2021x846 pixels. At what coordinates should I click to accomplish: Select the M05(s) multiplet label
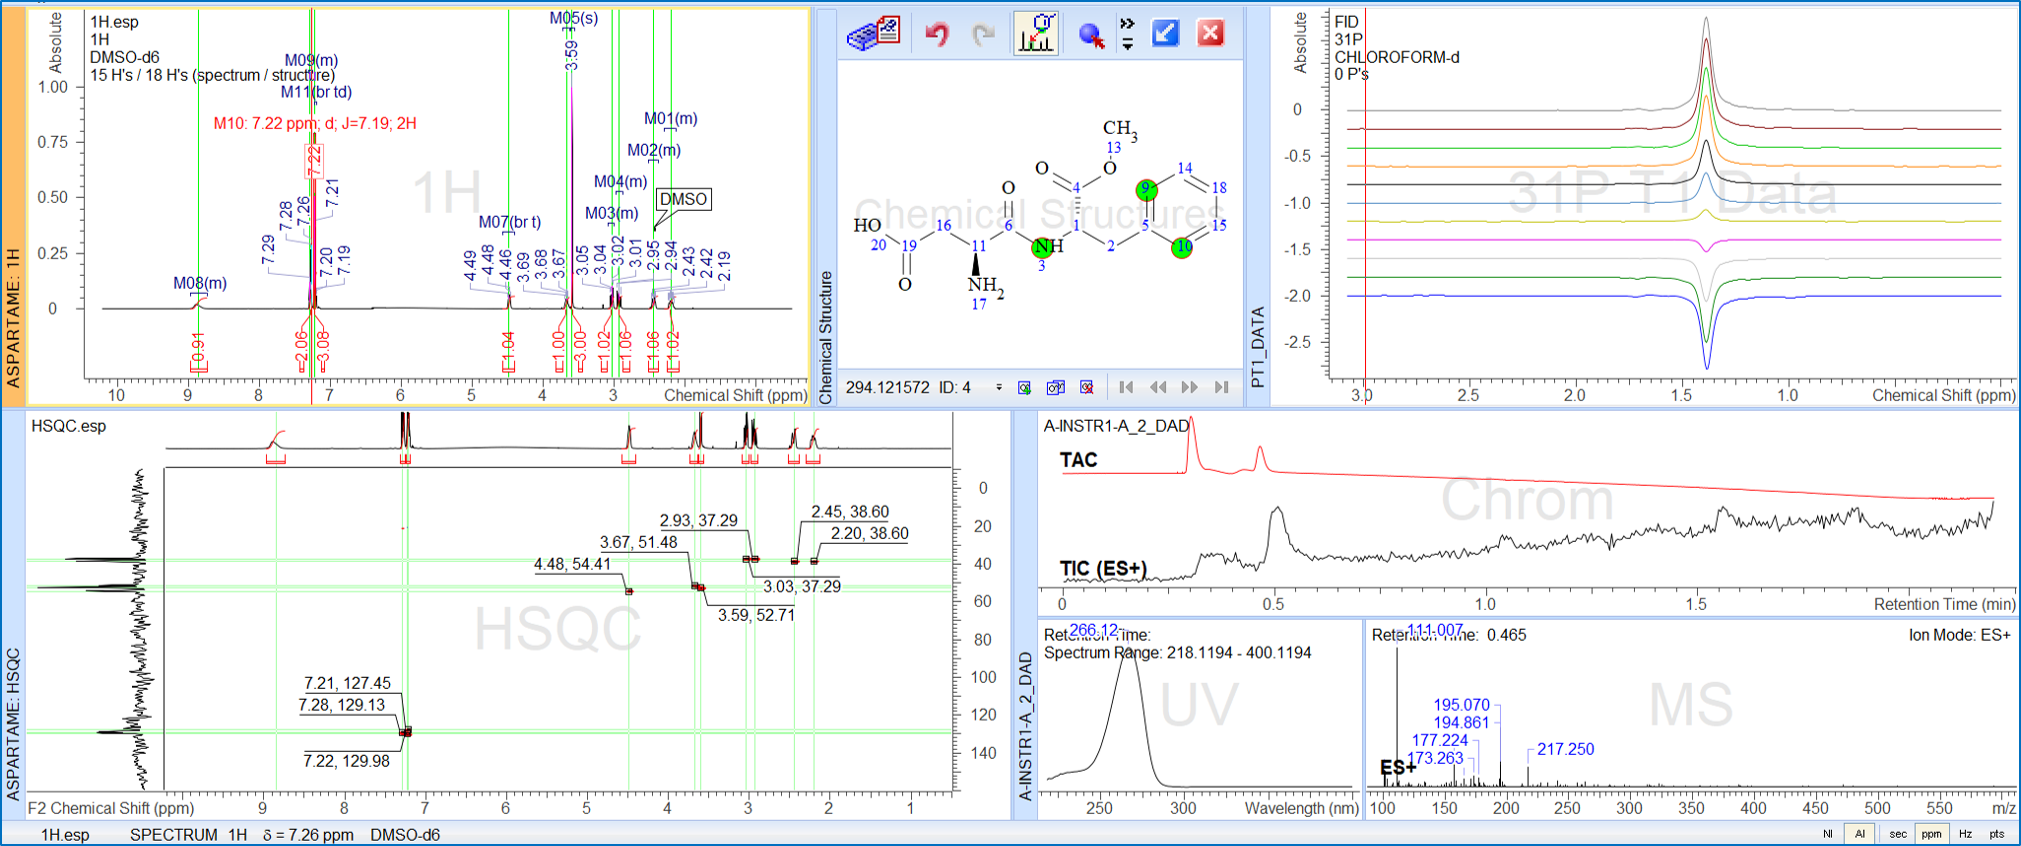(574, 18)
